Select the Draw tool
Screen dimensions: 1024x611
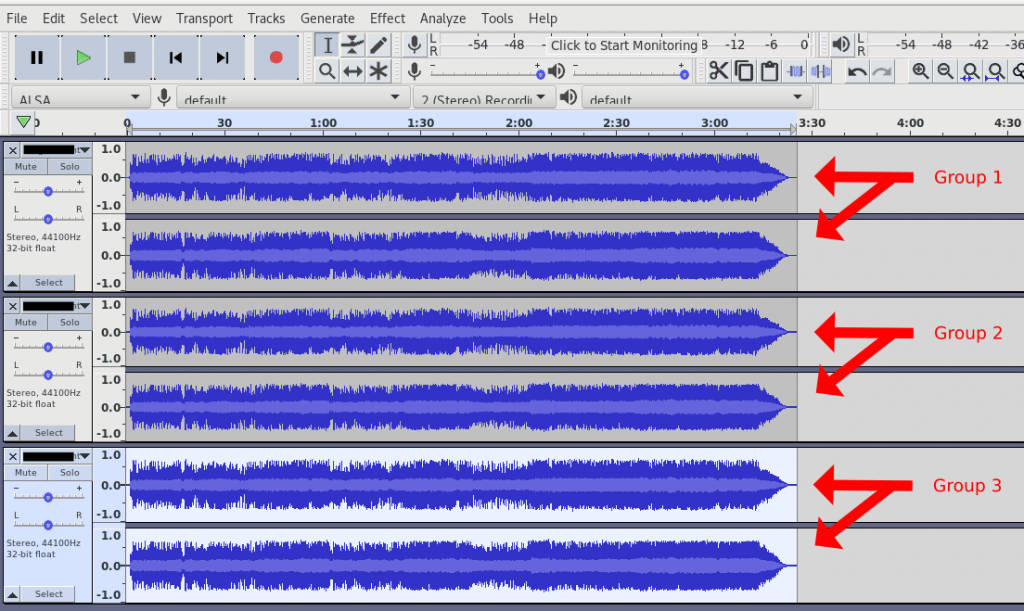(377, 45)
